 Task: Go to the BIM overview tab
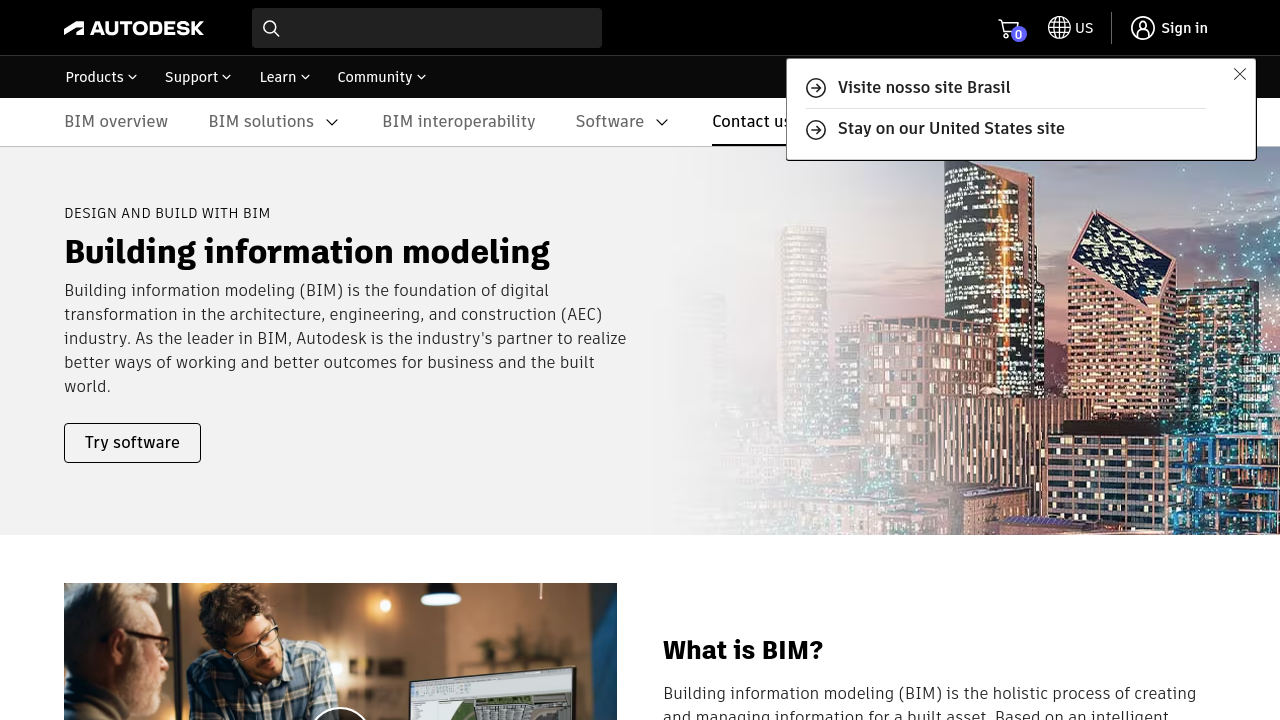pyautogui.click(x=116, y=122)
